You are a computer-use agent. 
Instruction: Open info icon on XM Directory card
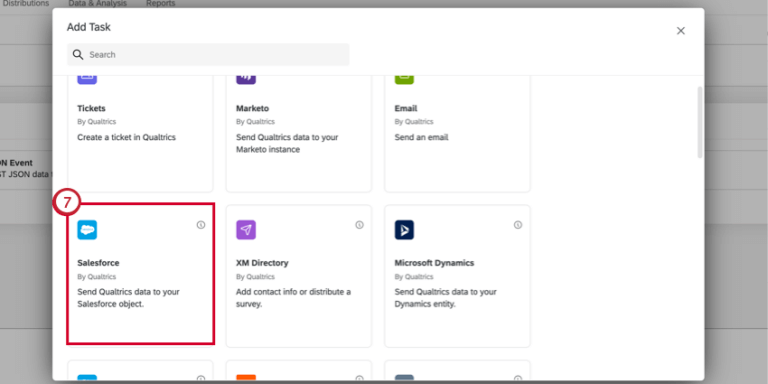point(360,225)
